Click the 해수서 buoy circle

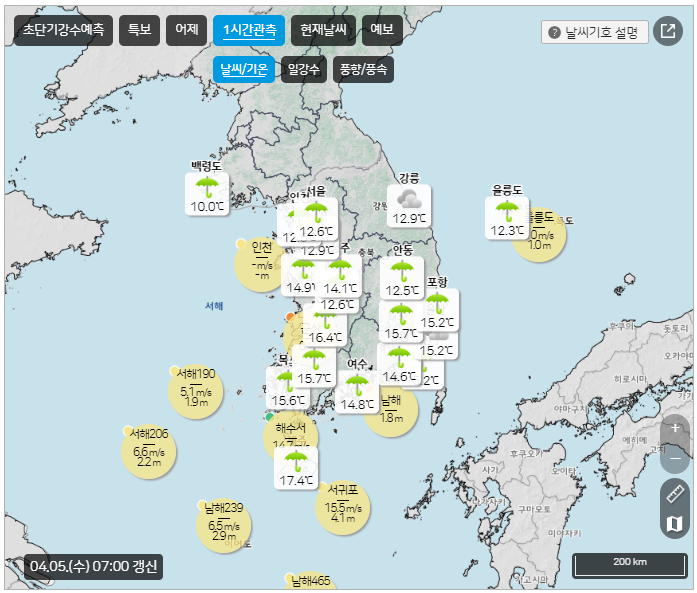click(290, 431)
